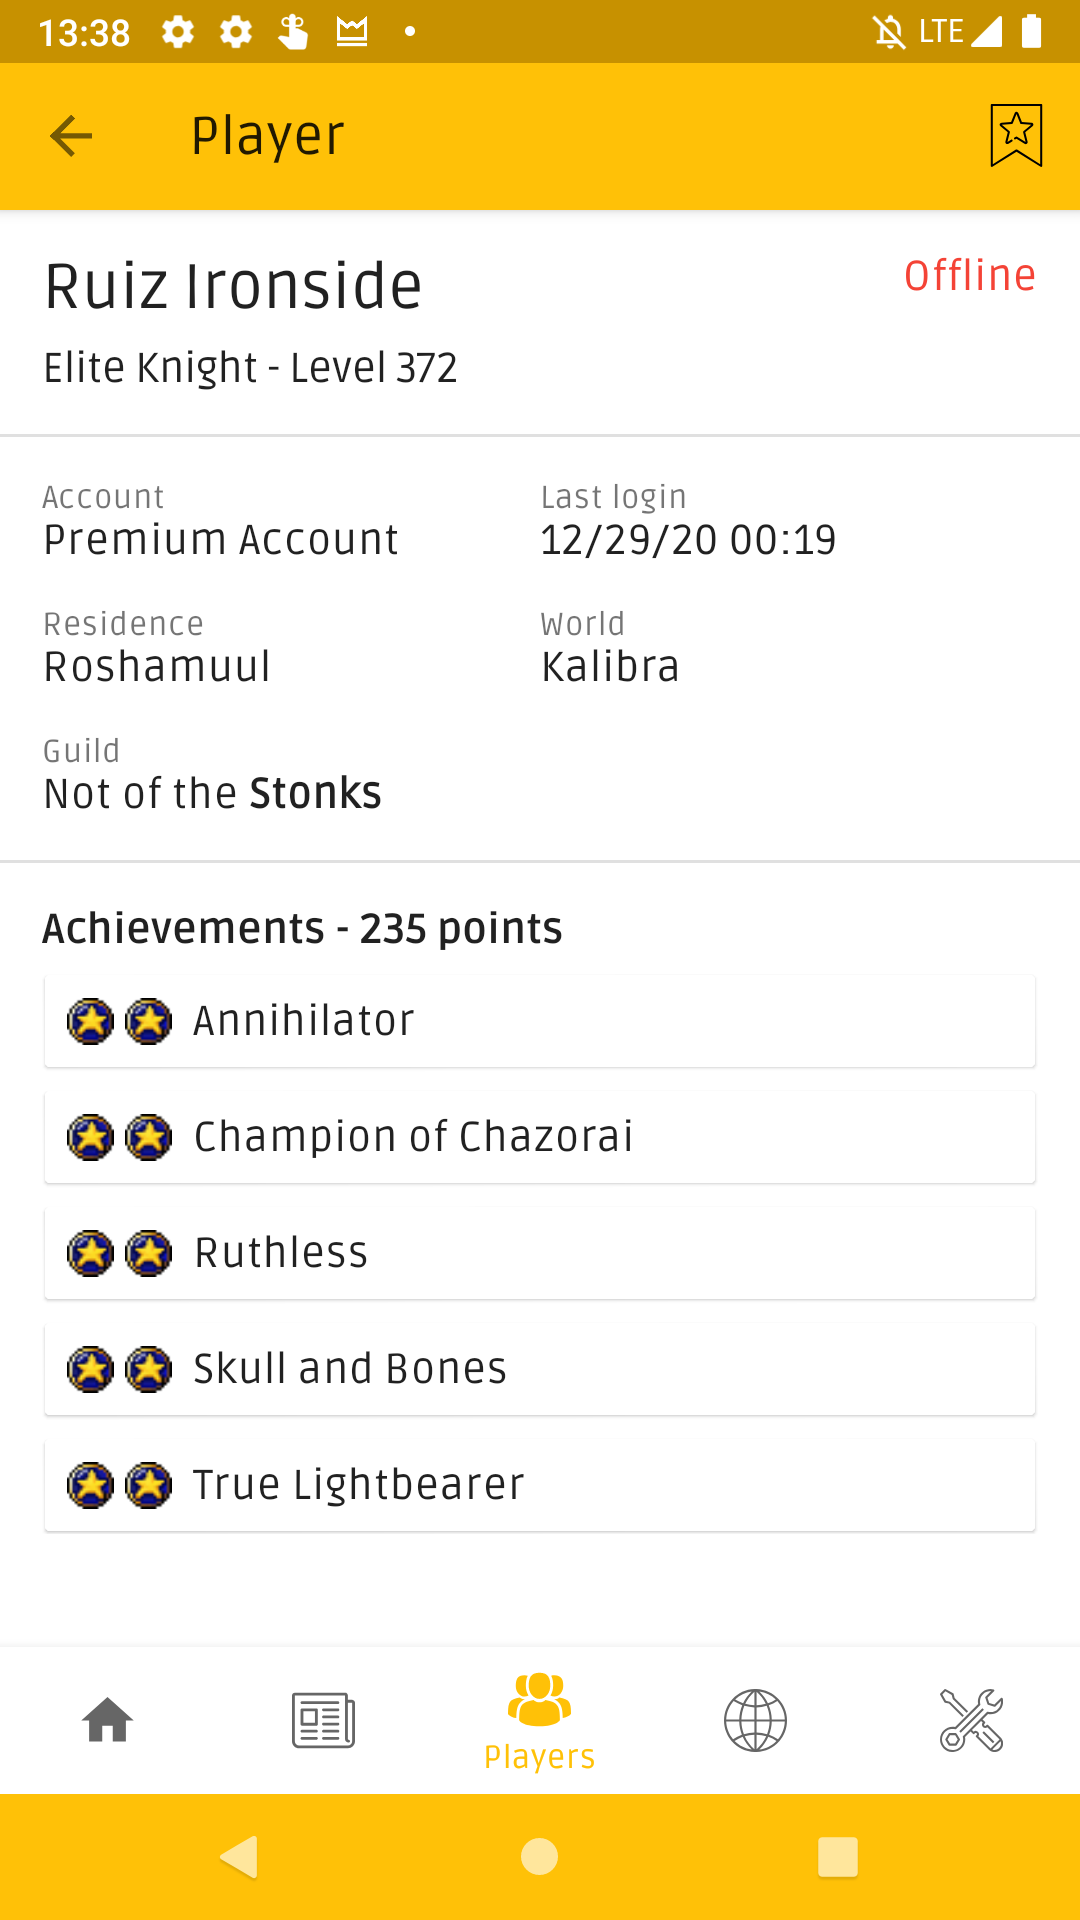Tap the Android home circle button
1080x1920 pixels.
(540, 1857)
